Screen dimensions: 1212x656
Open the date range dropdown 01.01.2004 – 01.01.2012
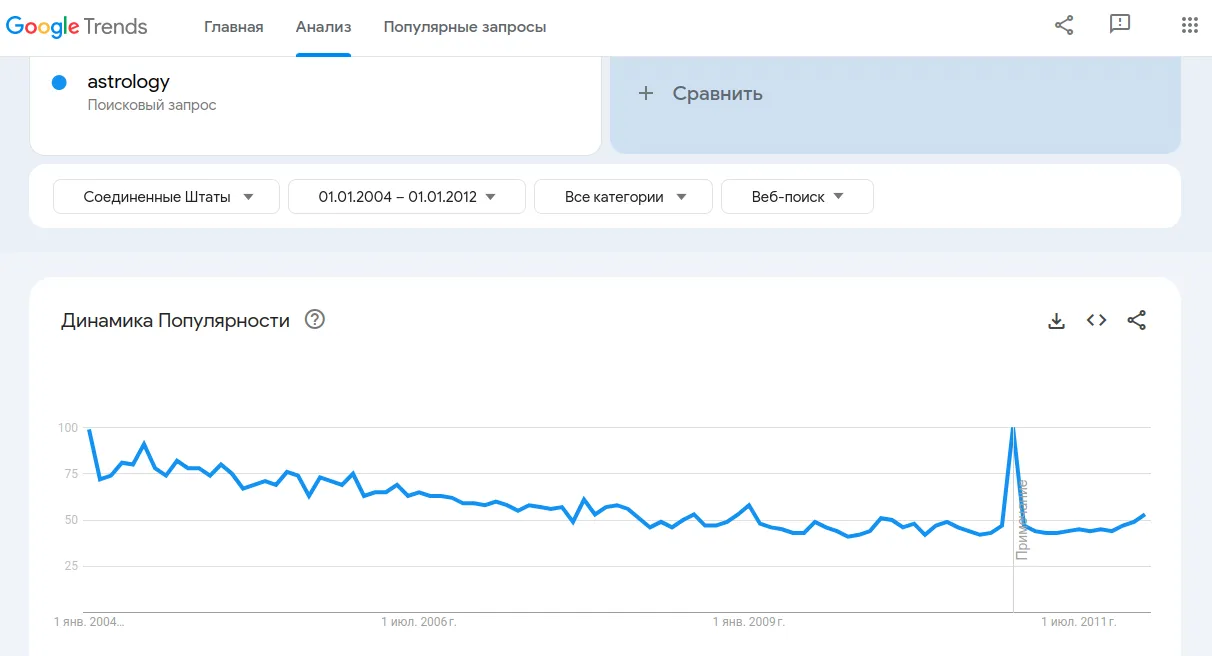[407, 197]
